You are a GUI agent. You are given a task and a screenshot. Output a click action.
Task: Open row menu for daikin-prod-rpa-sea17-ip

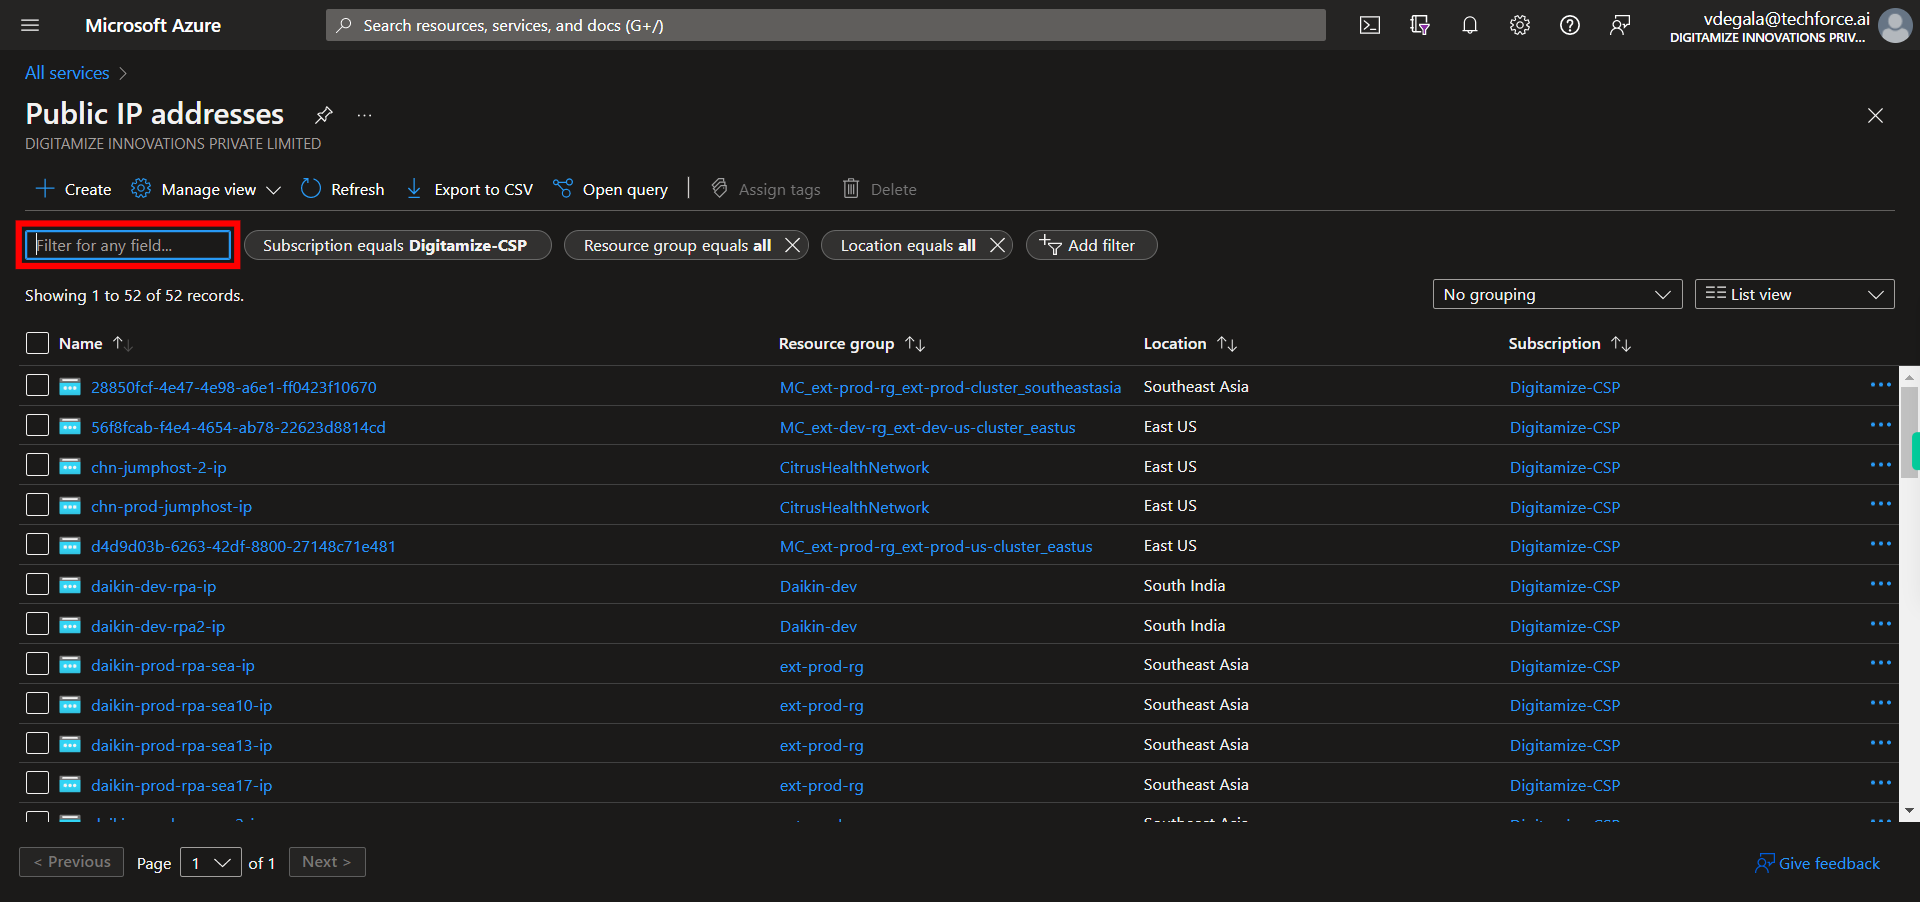tap(1880, 783)
